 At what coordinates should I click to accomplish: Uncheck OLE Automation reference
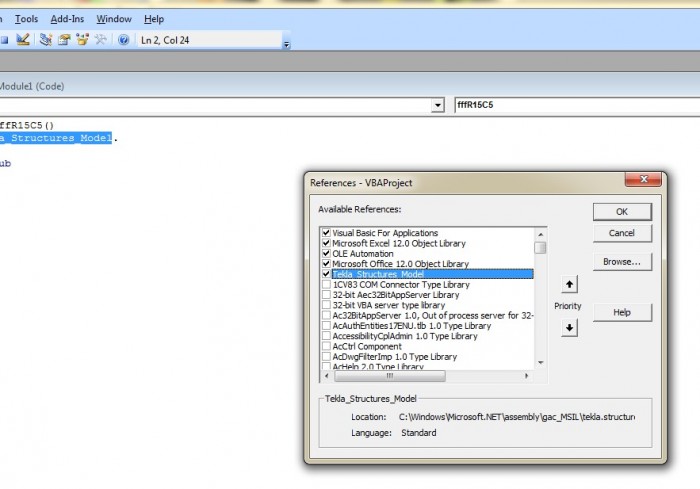(326, 253)
